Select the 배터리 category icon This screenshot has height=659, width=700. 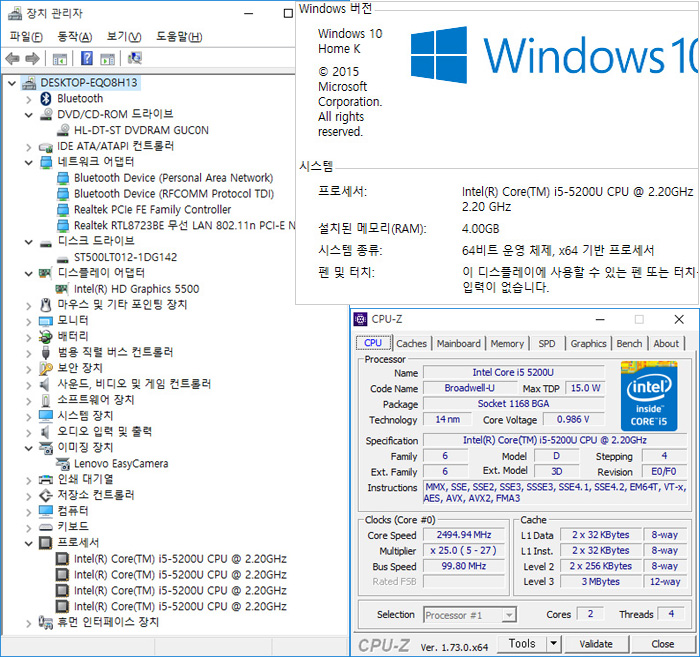point(46,336)
